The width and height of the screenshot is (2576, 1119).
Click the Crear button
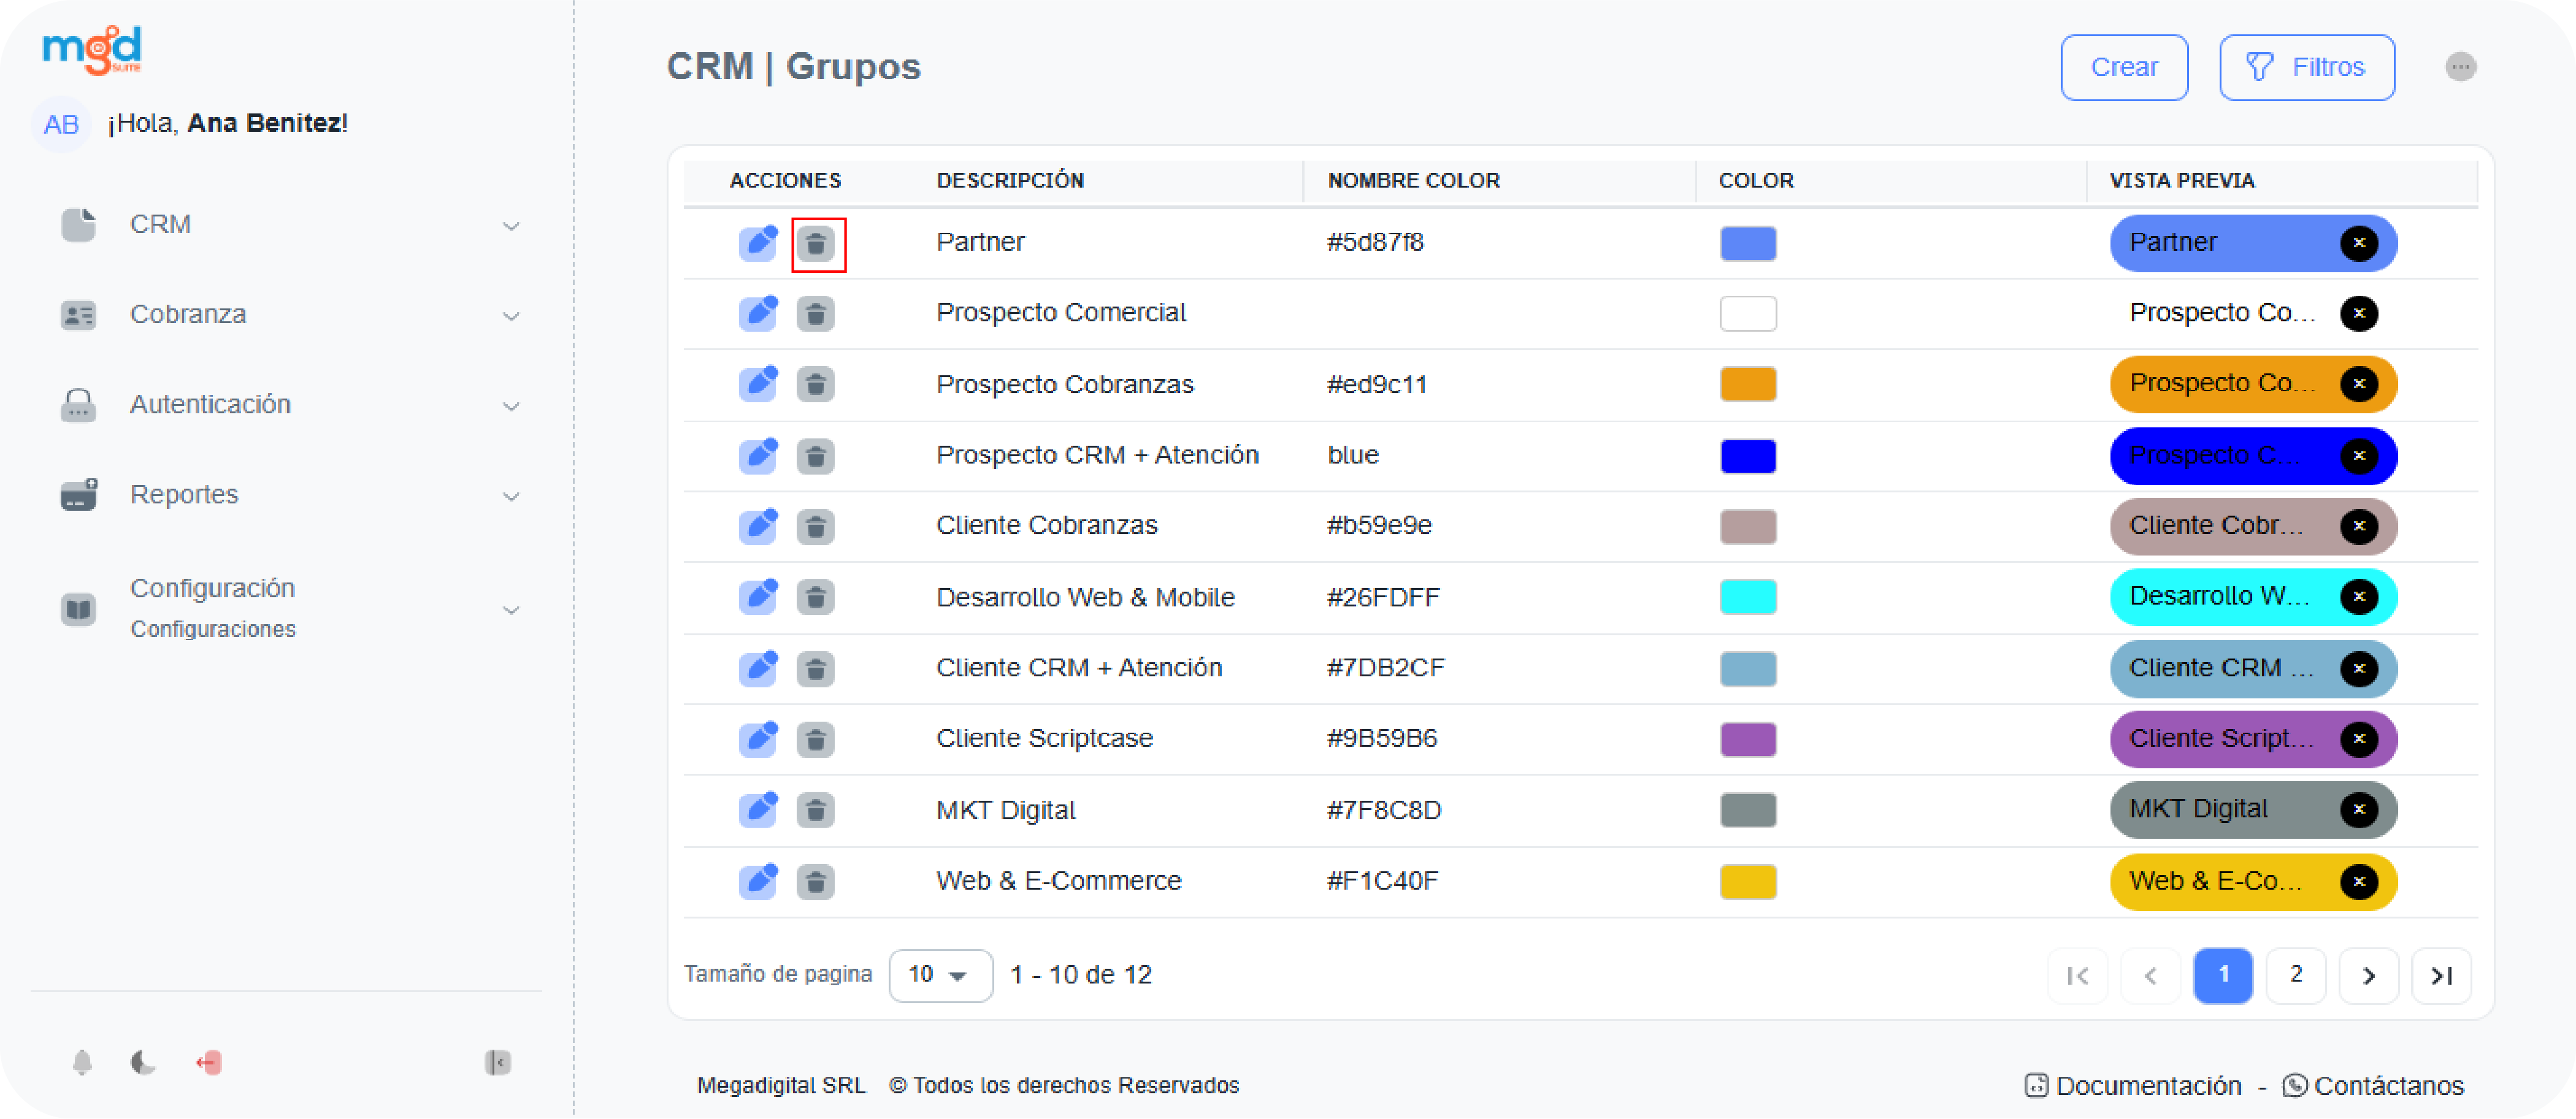(2124, 67)
